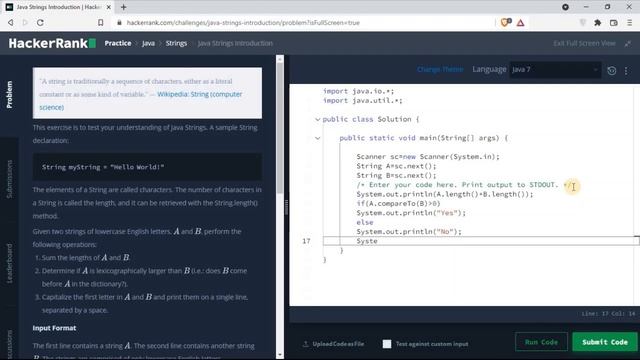Click the collapse full screen arrows icon
This screenshot has width=640, height=360.
click(628, 43)
